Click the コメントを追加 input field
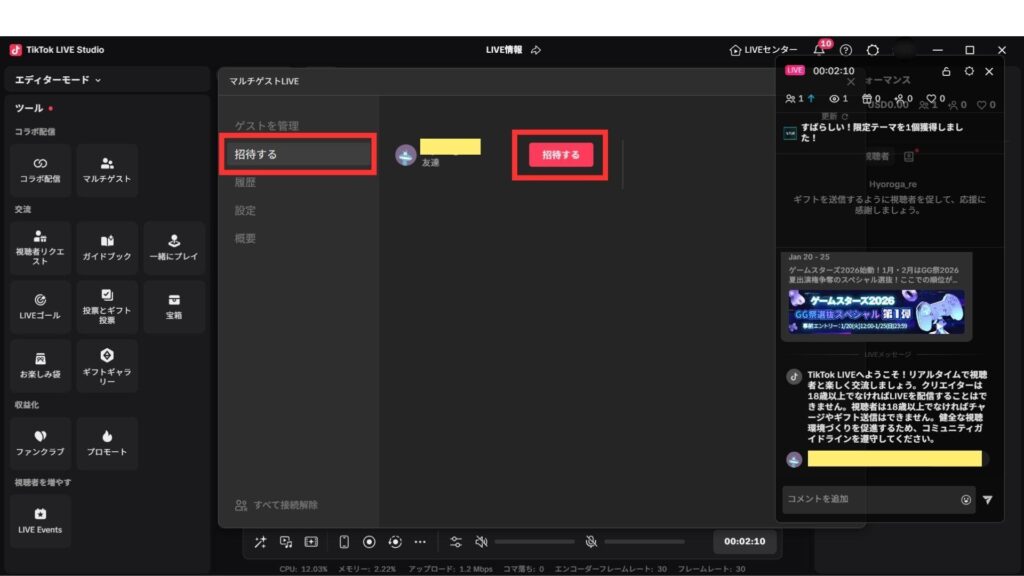This screenshot has width=1024, height=576. 868,499
